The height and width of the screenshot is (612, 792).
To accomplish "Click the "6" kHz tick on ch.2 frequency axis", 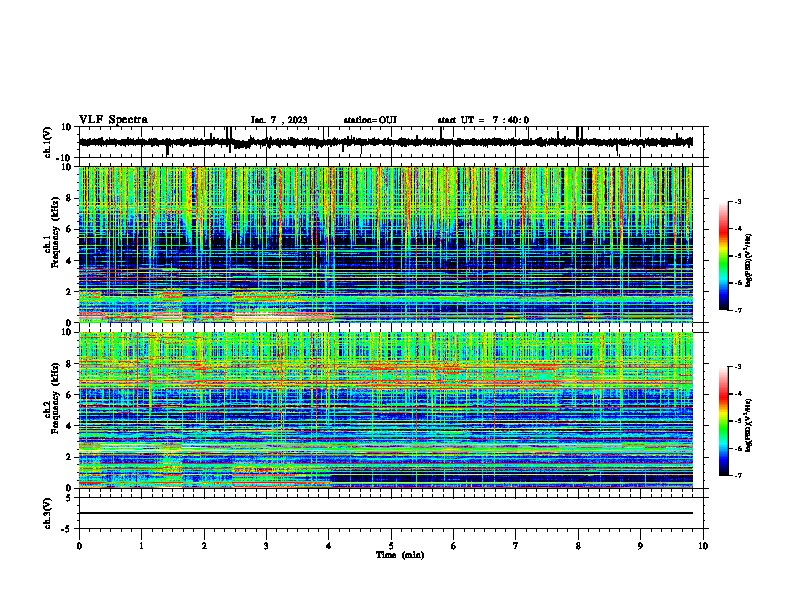I will tap(70, 395).
